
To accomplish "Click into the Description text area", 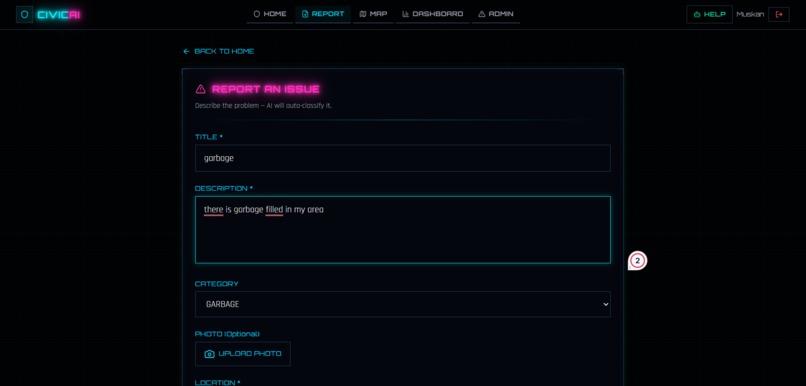I will click(x=402, y=230).
